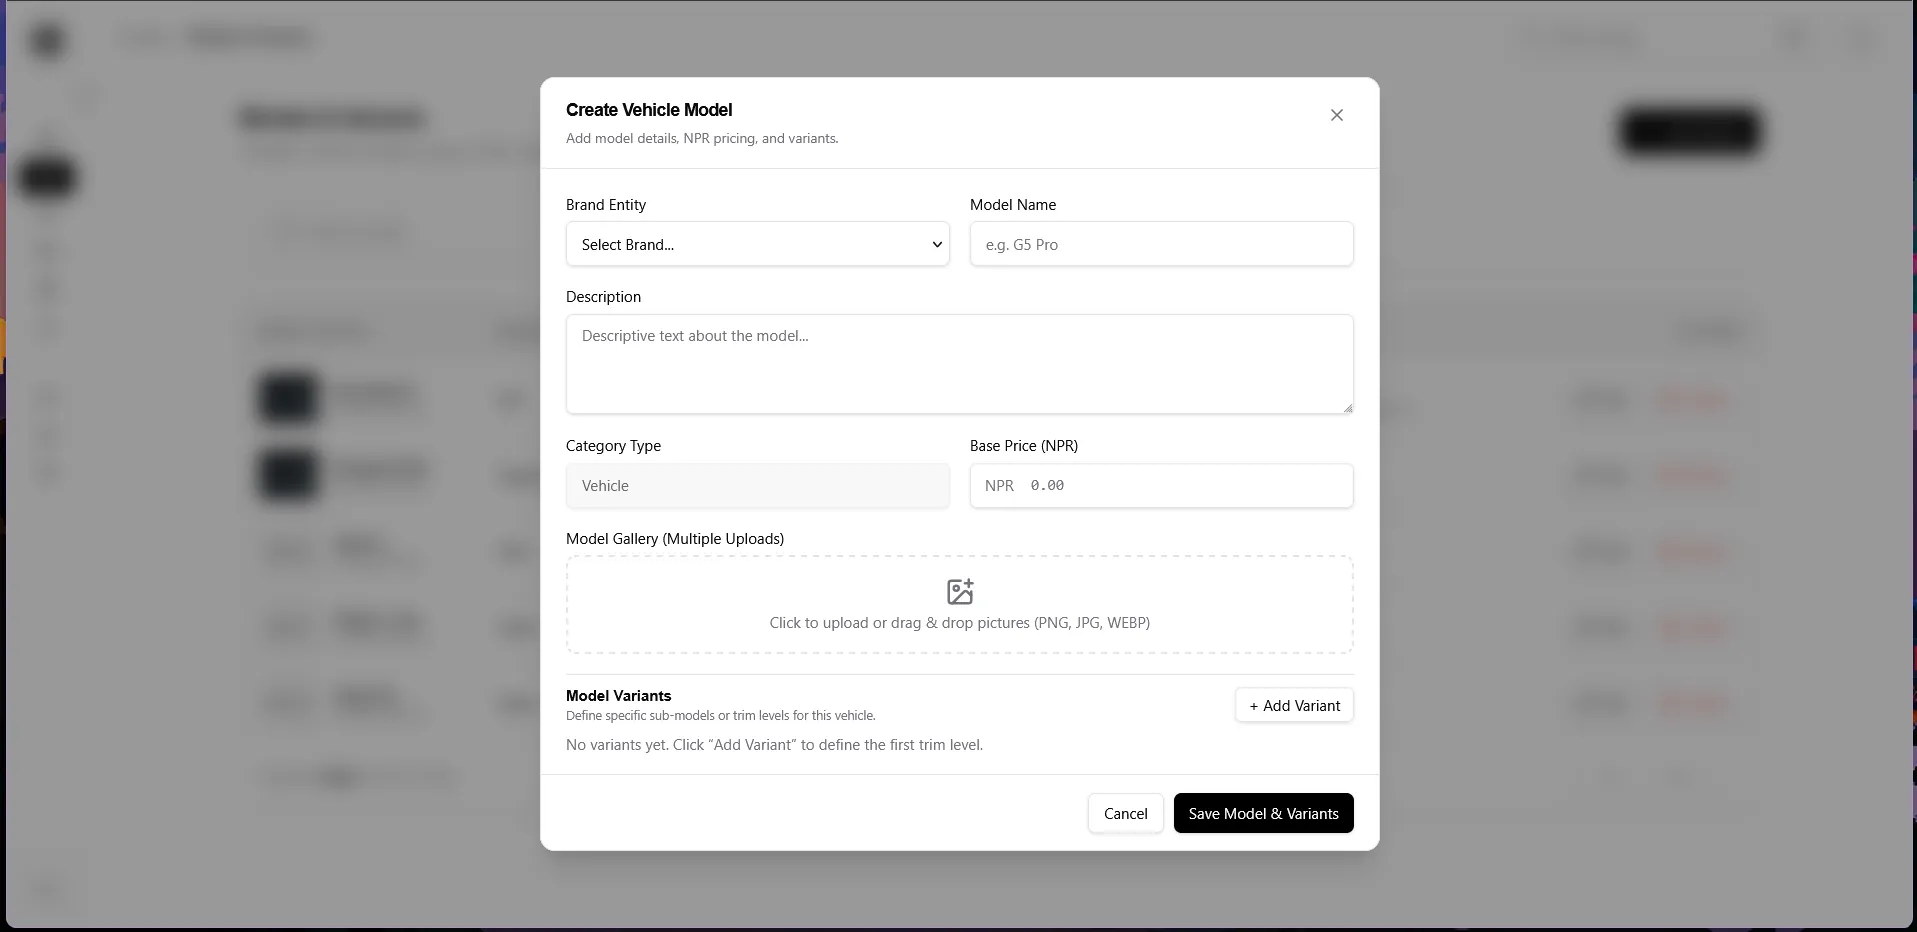The height and width of the screenshot is (932, 1917).
Task: Click the Model Variants heading
Action: coord(618,696)
